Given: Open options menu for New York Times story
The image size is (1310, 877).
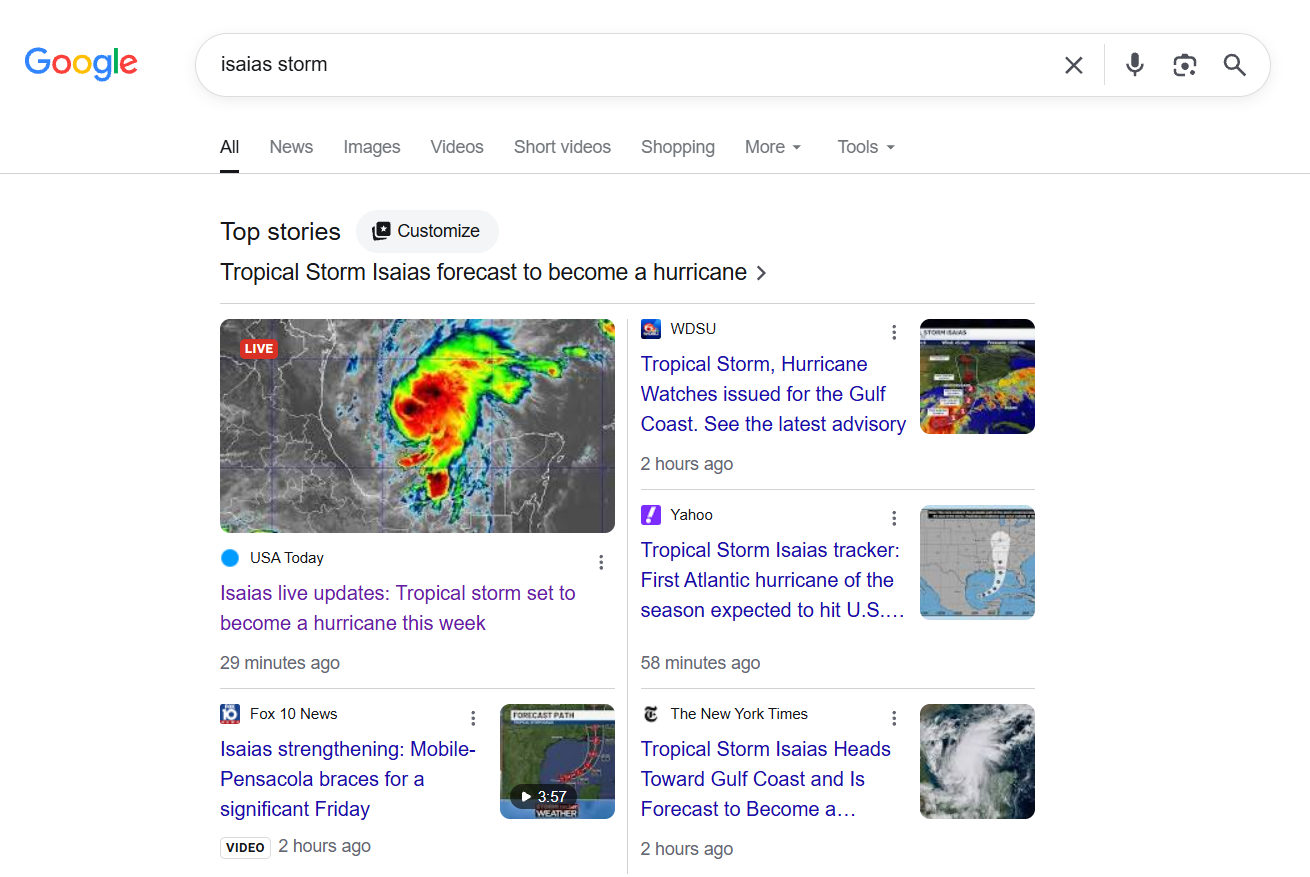Looking at the screenshot, I should click(894, 718).
